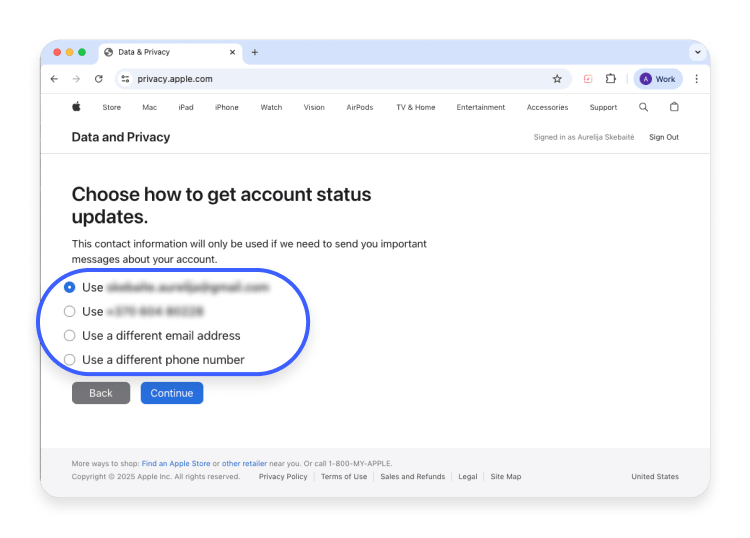Screen dimensions: 750x538
Task: Open the Mac menu item
Action: coord(149,108)
